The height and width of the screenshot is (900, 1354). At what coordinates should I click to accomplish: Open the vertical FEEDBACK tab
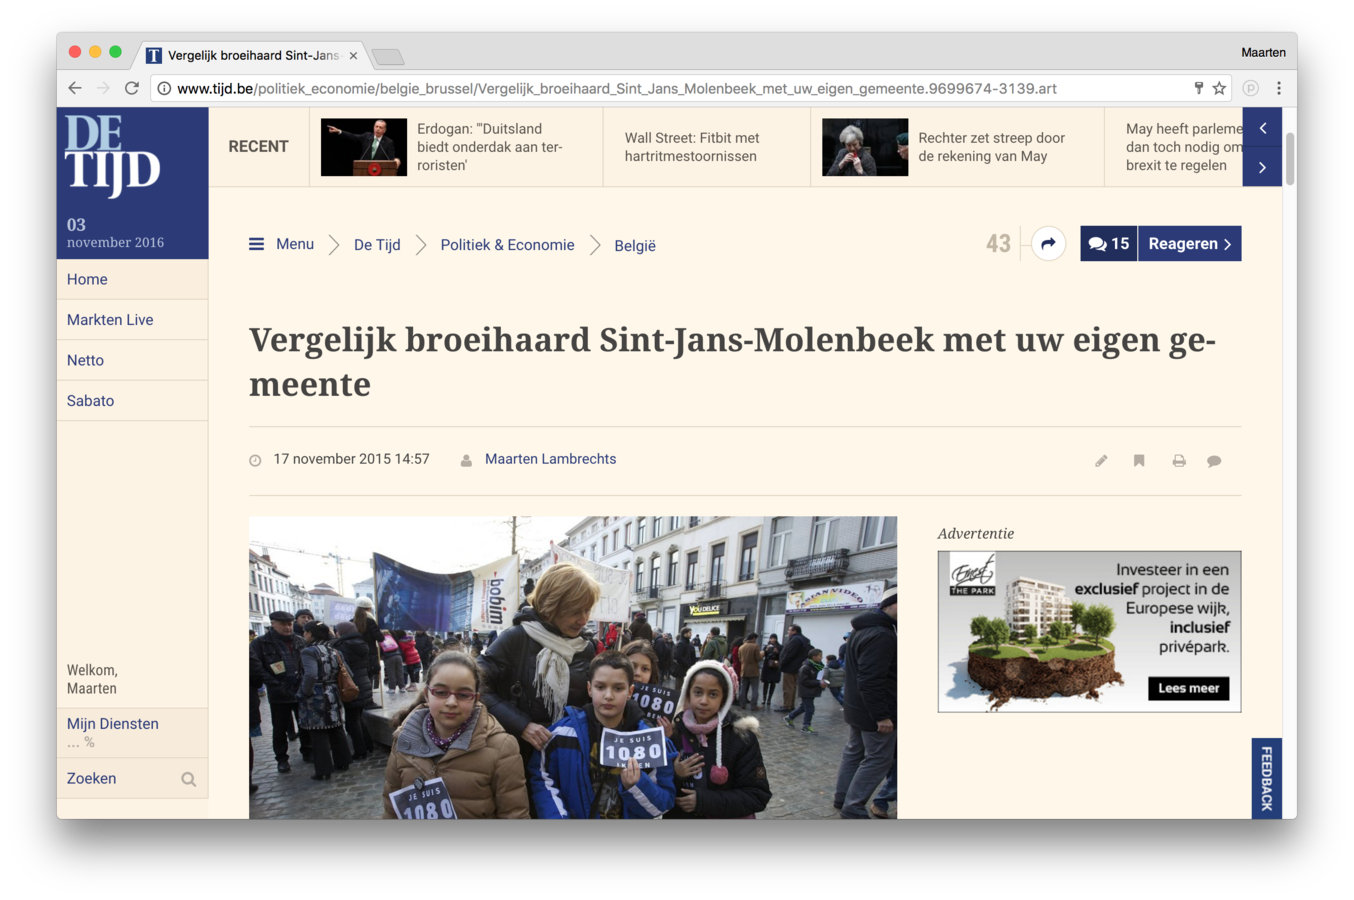1267,778
